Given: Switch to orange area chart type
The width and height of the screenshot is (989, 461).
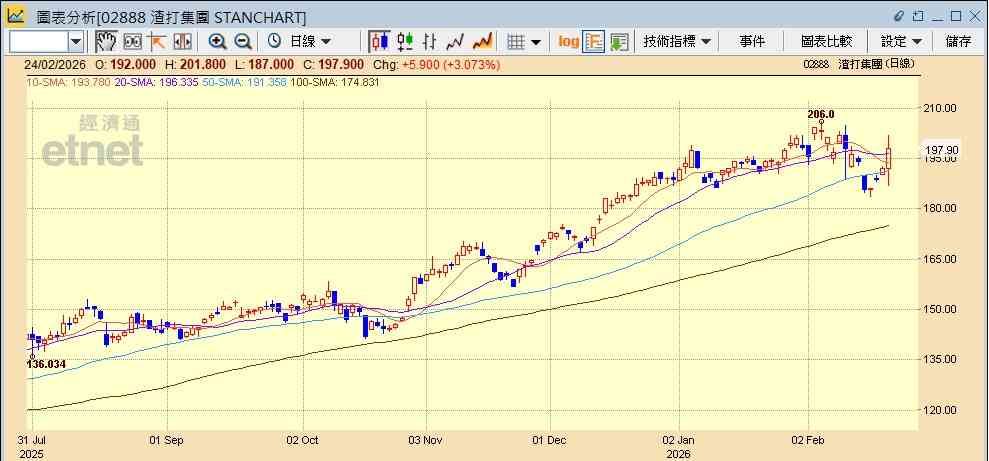Looking at the screenshot, I should (x=483, y=42).
